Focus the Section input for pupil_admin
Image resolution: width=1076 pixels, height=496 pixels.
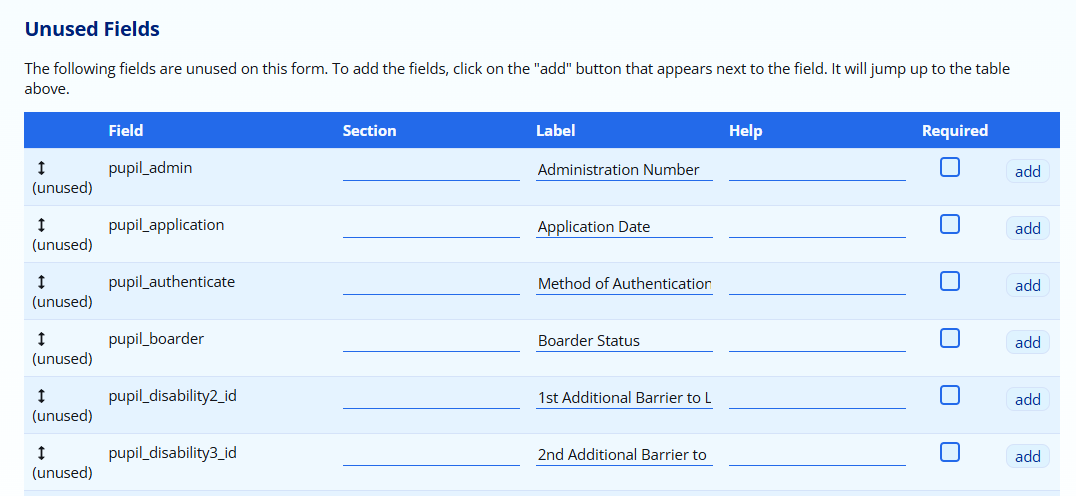(431, 169)
